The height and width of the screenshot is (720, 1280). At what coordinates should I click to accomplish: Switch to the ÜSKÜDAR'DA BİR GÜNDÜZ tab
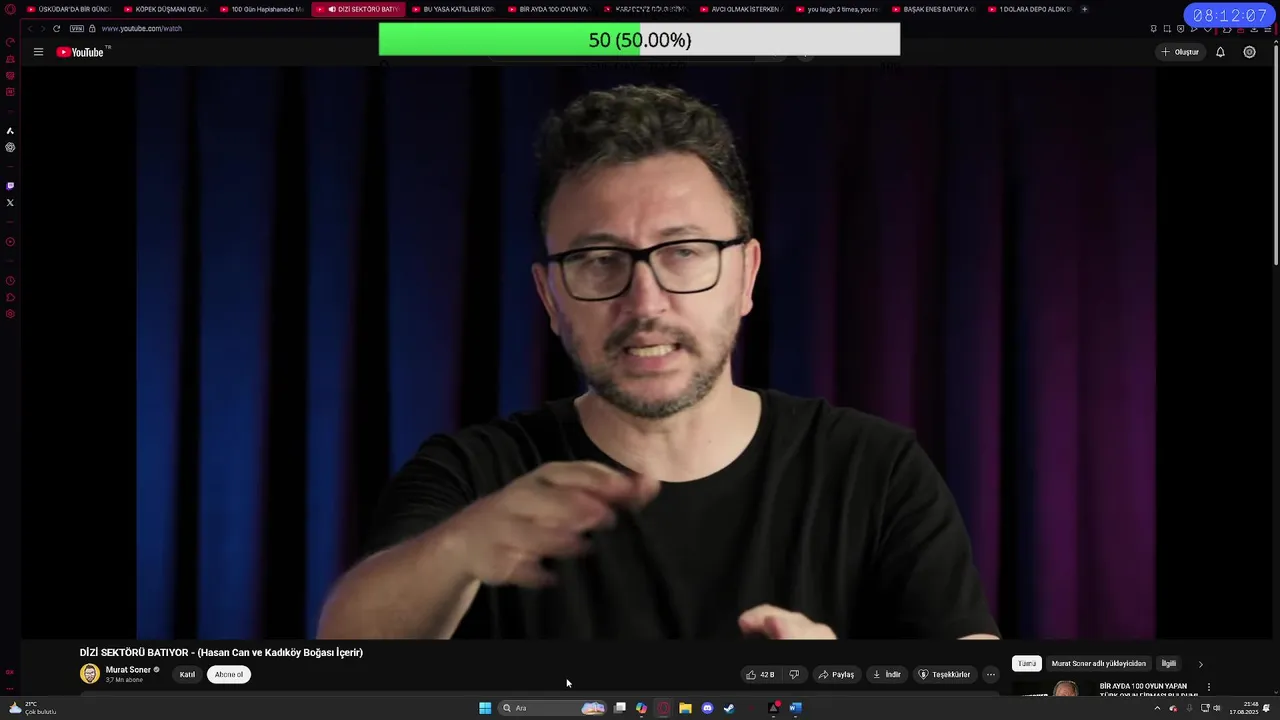click(69, 9)
